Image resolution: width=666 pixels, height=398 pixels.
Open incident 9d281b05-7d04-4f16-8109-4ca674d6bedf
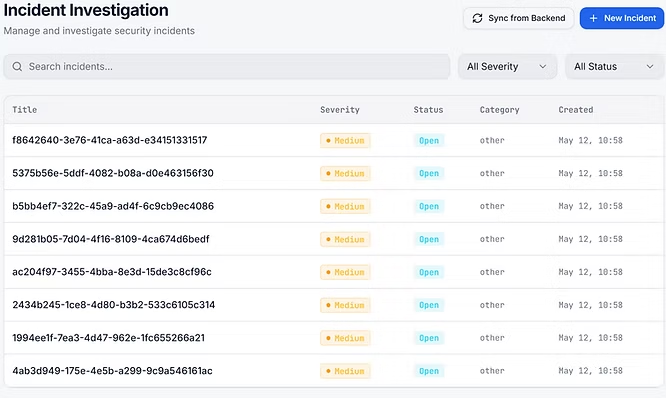pyautogui.click(x=111, y=239)
